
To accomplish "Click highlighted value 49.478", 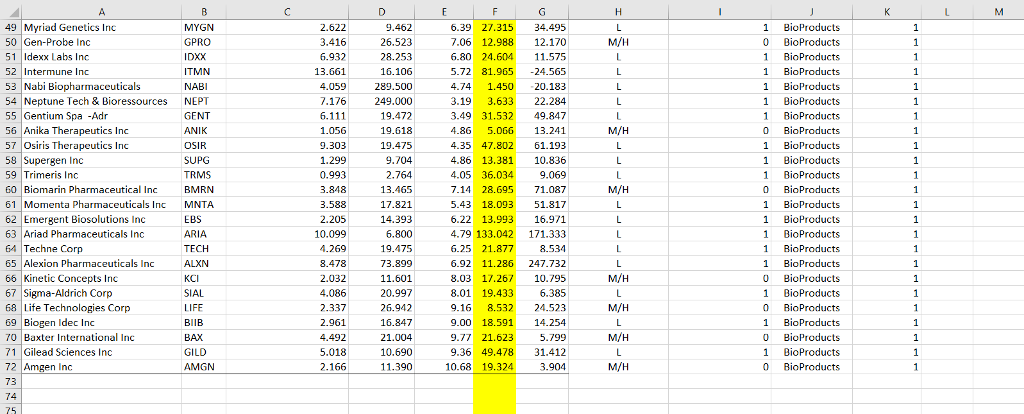I will click(494, 352).
